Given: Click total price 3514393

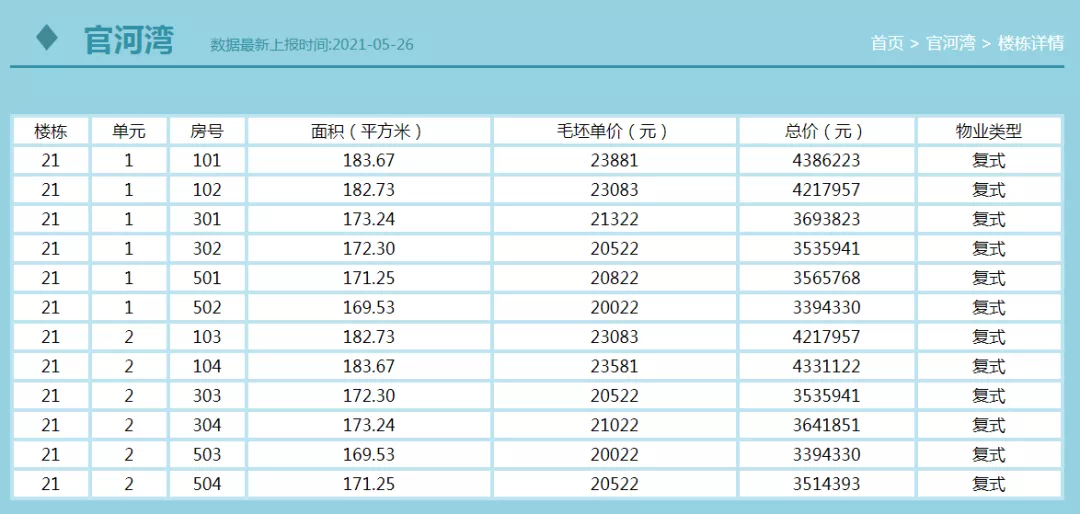Looking at the screenshot, I should (x=827, y=484).
